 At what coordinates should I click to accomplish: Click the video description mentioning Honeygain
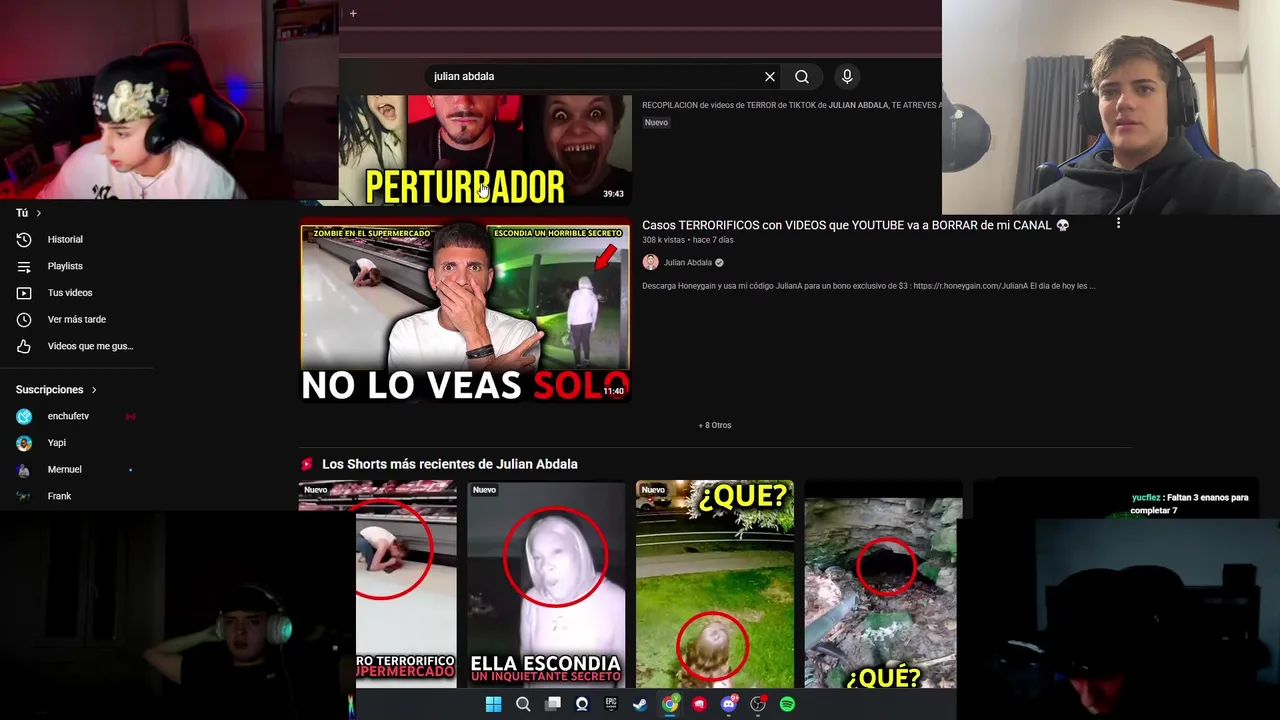coord(869,286)
